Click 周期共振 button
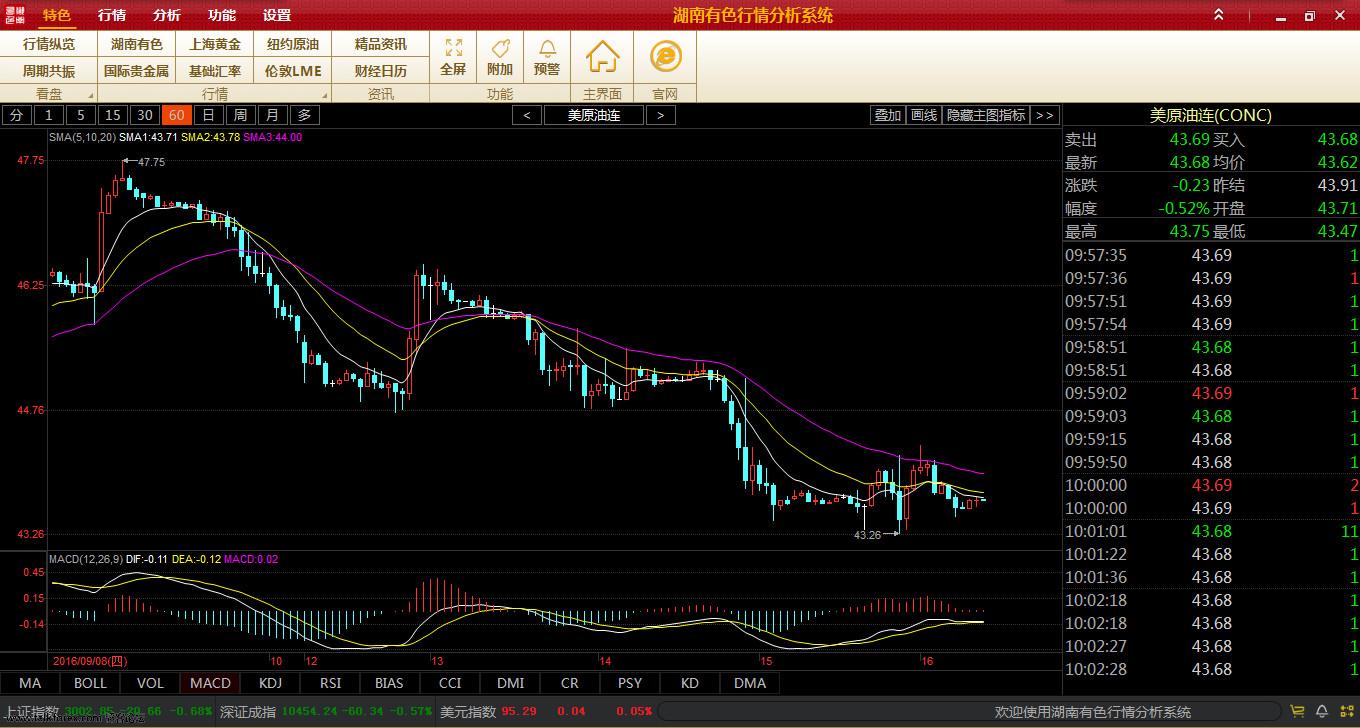1360x728 pixels. pyautogui.click(x=49, y=71)
